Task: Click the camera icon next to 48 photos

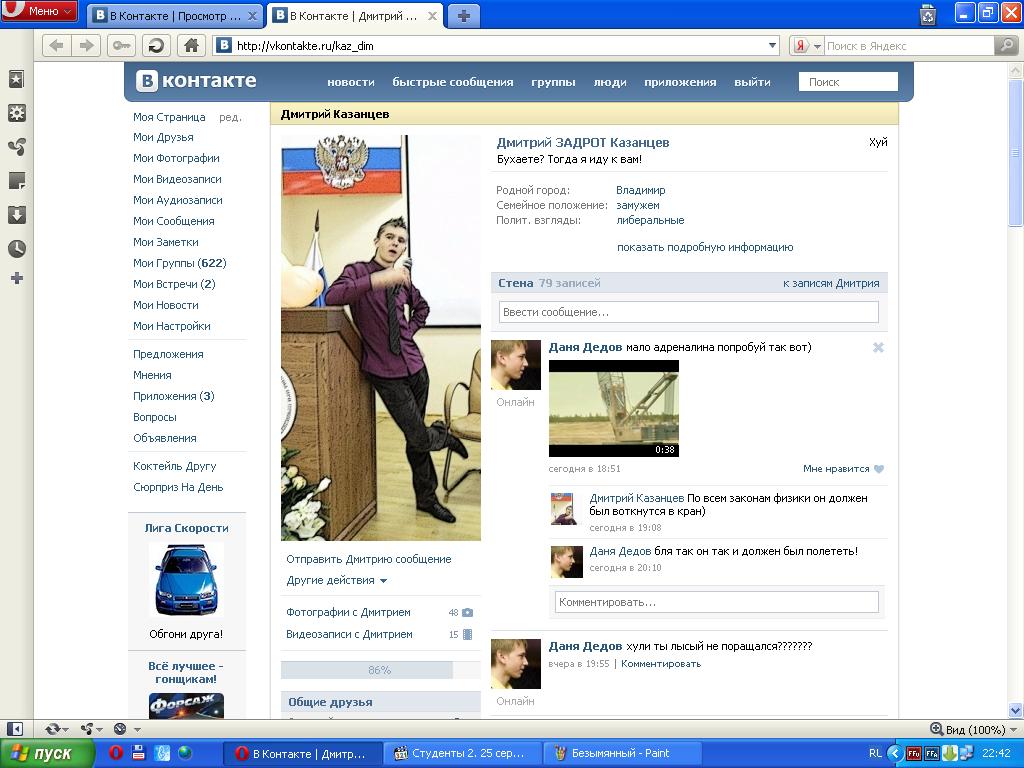Action: tap(468, 613)
